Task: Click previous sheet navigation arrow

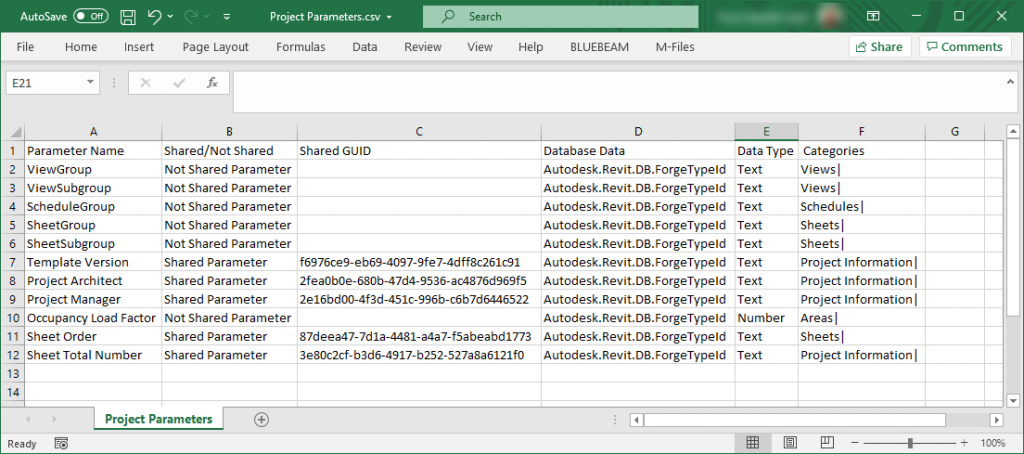Action: point(28,419)
